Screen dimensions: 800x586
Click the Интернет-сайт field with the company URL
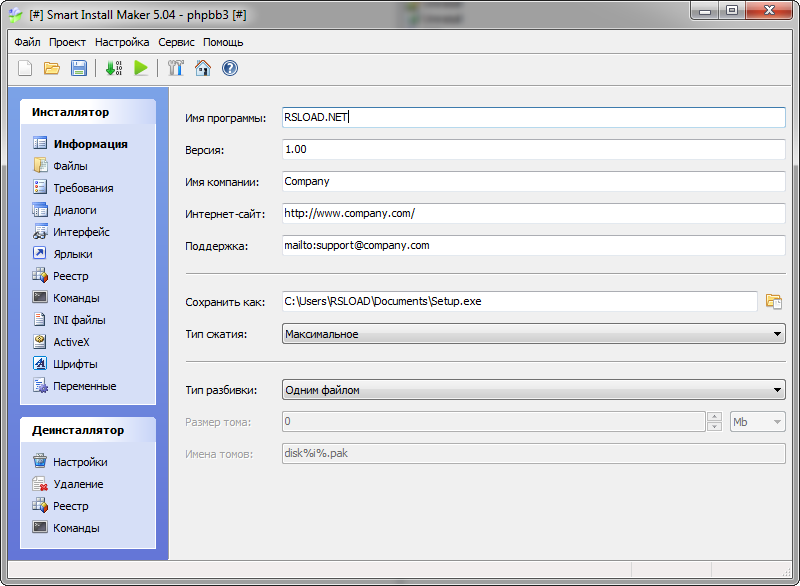[x=533, y=213]
